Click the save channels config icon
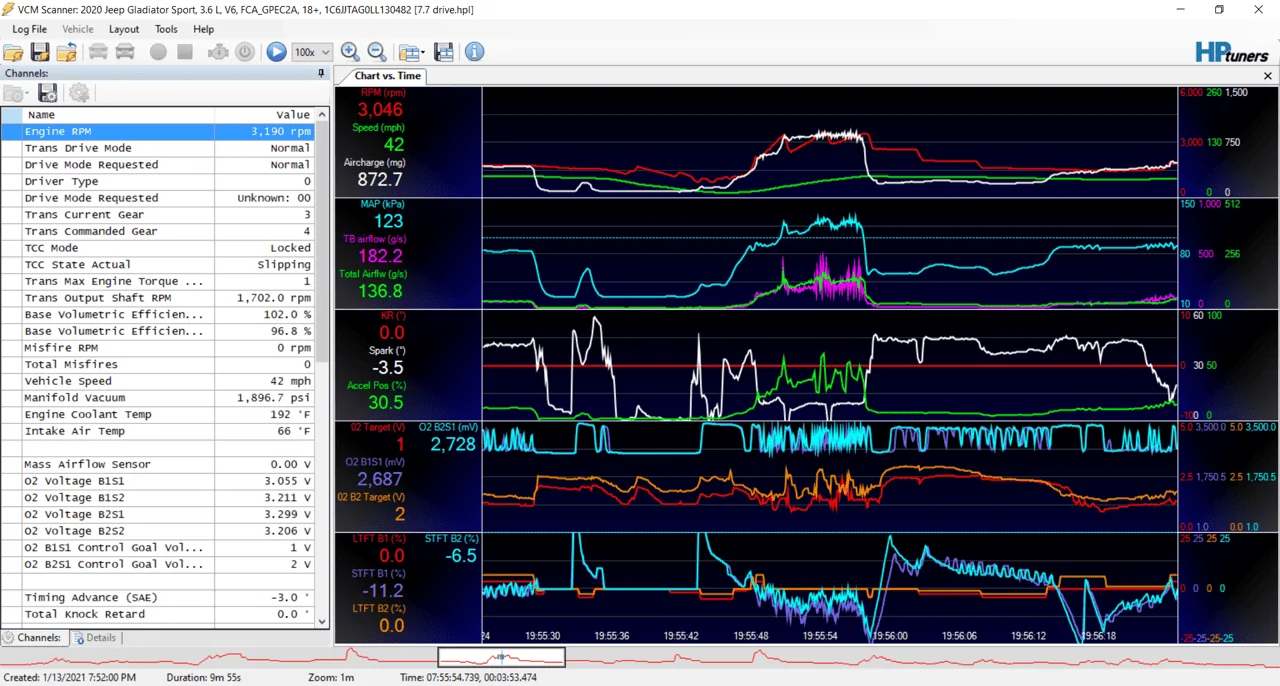The image size is (1280, 686). click(47, 93)
